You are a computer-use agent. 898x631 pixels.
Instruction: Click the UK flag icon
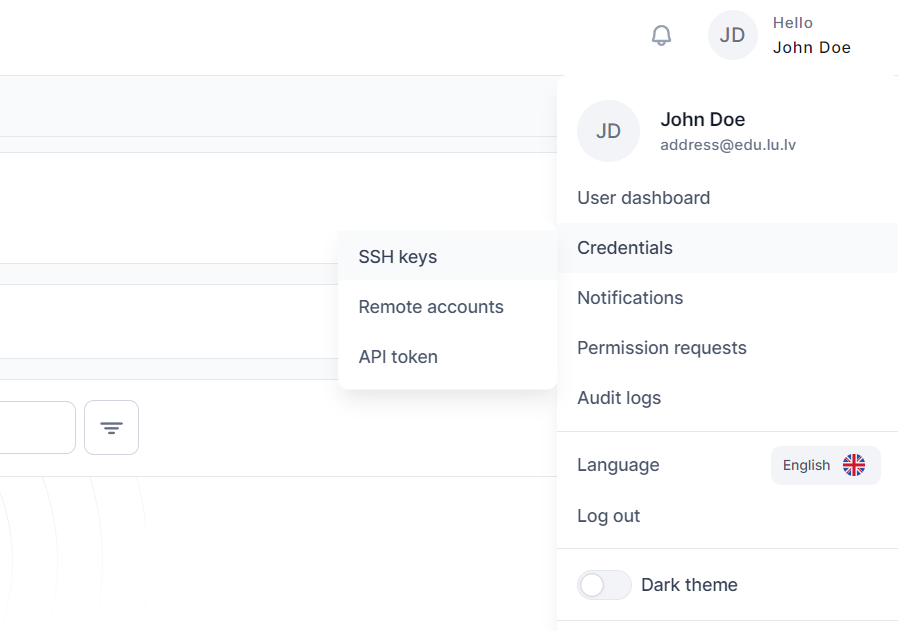(x=853, y=465)
